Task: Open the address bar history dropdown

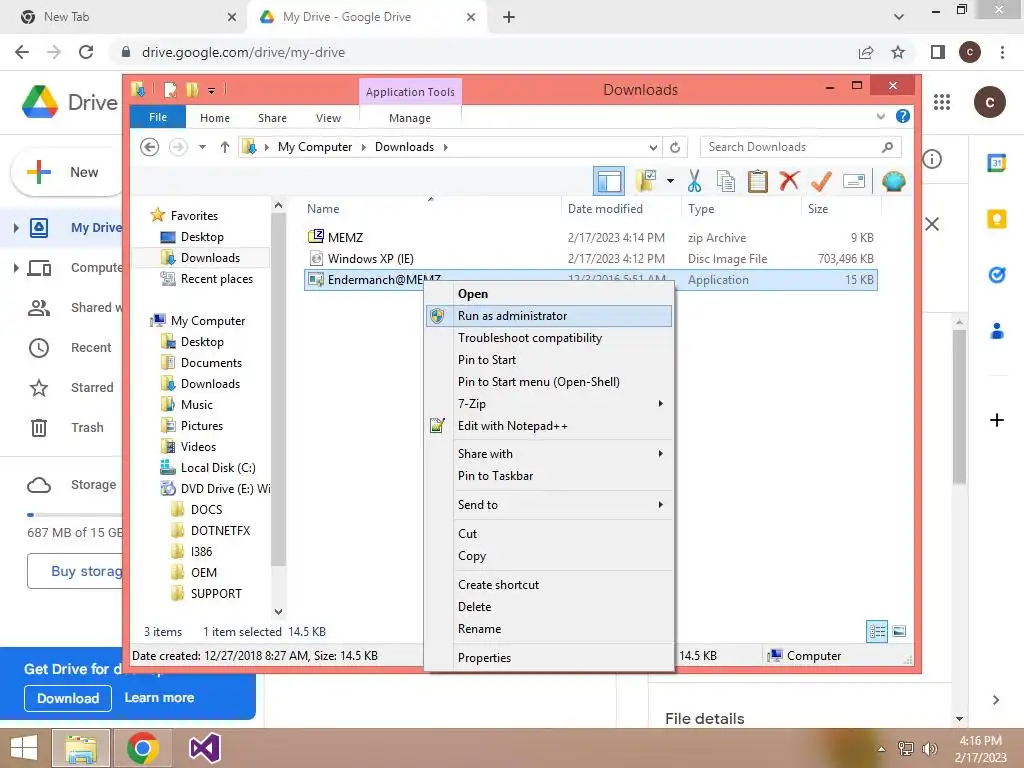Action: (653, 147)
